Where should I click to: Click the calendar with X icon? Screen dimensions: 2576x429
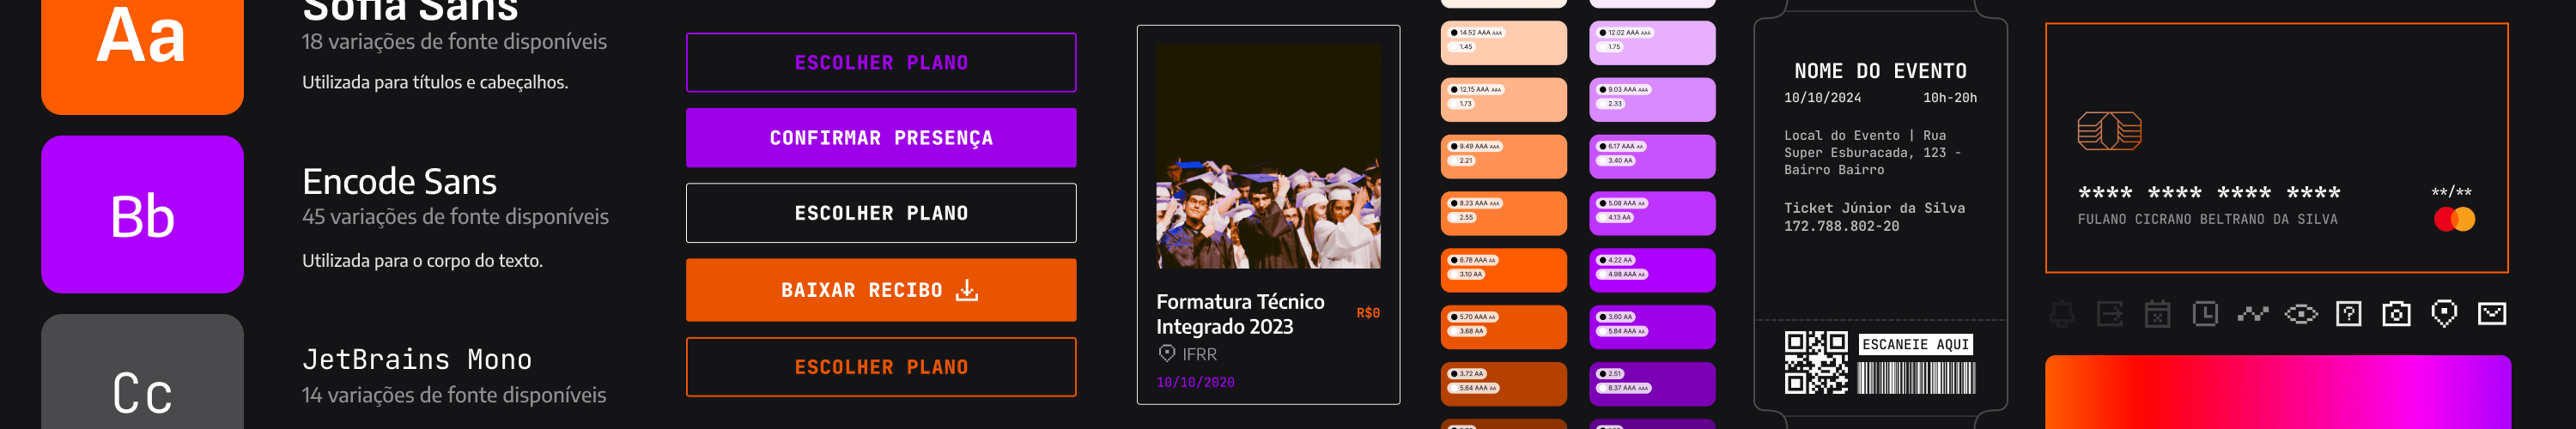point(2157,314)
